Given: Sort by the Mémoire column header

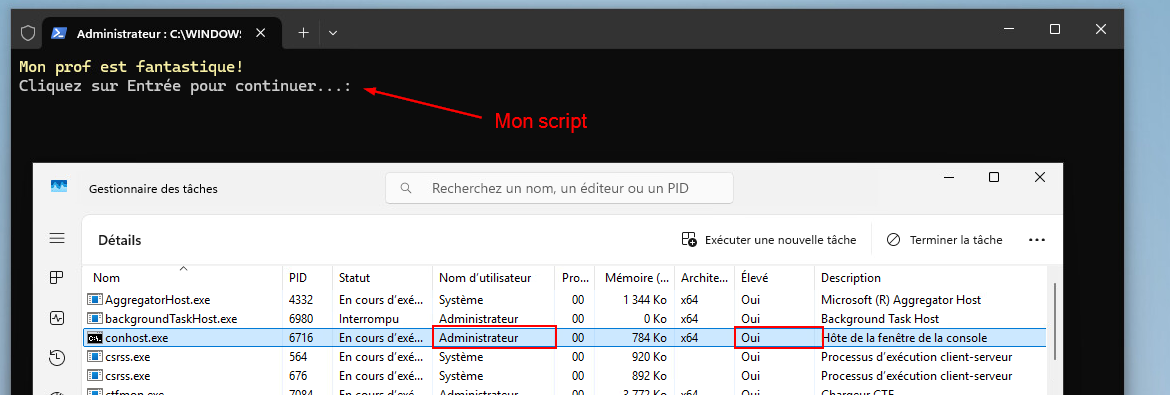Looking at the screenshot, I should pos(634,278).
